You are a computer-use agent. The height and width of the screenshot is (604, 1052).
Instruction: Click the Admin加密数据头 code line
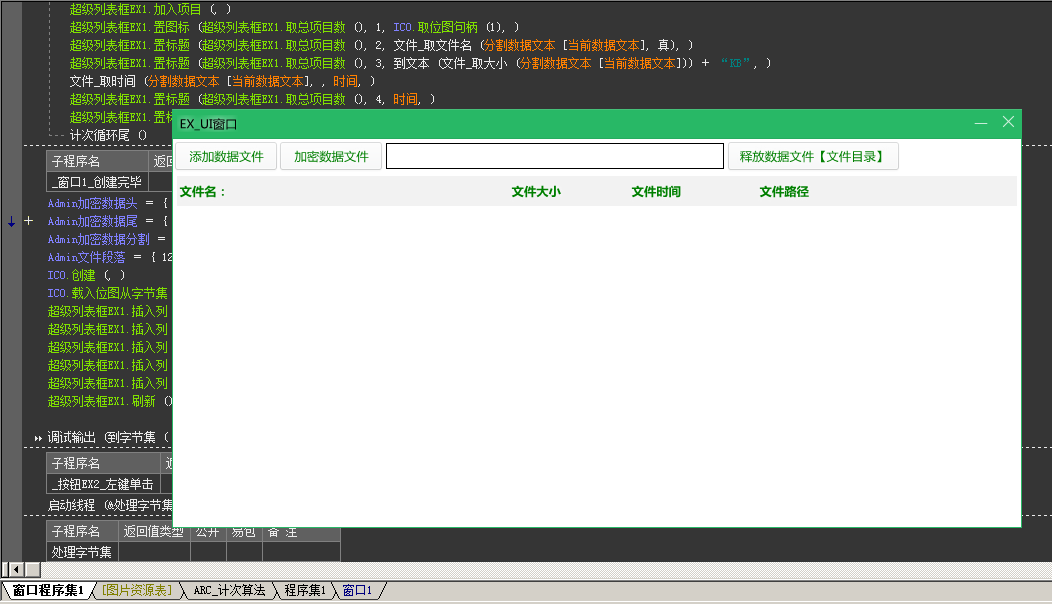coord(107,203)
